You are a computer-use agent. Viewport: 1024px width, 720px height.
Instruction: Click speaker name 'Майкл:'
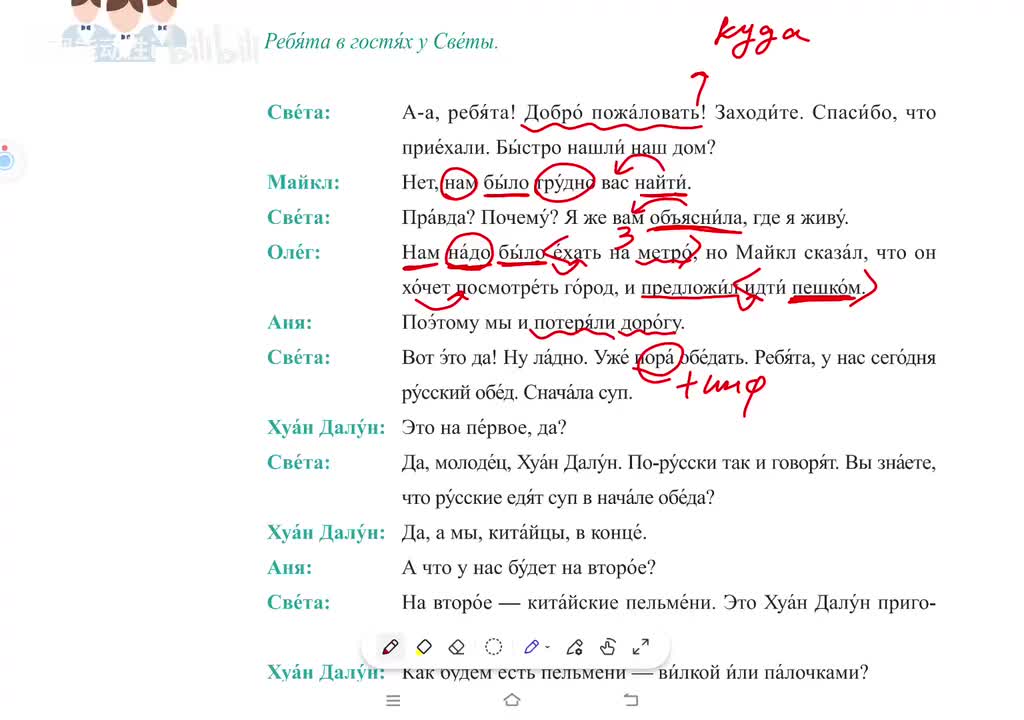click(304, 182)
